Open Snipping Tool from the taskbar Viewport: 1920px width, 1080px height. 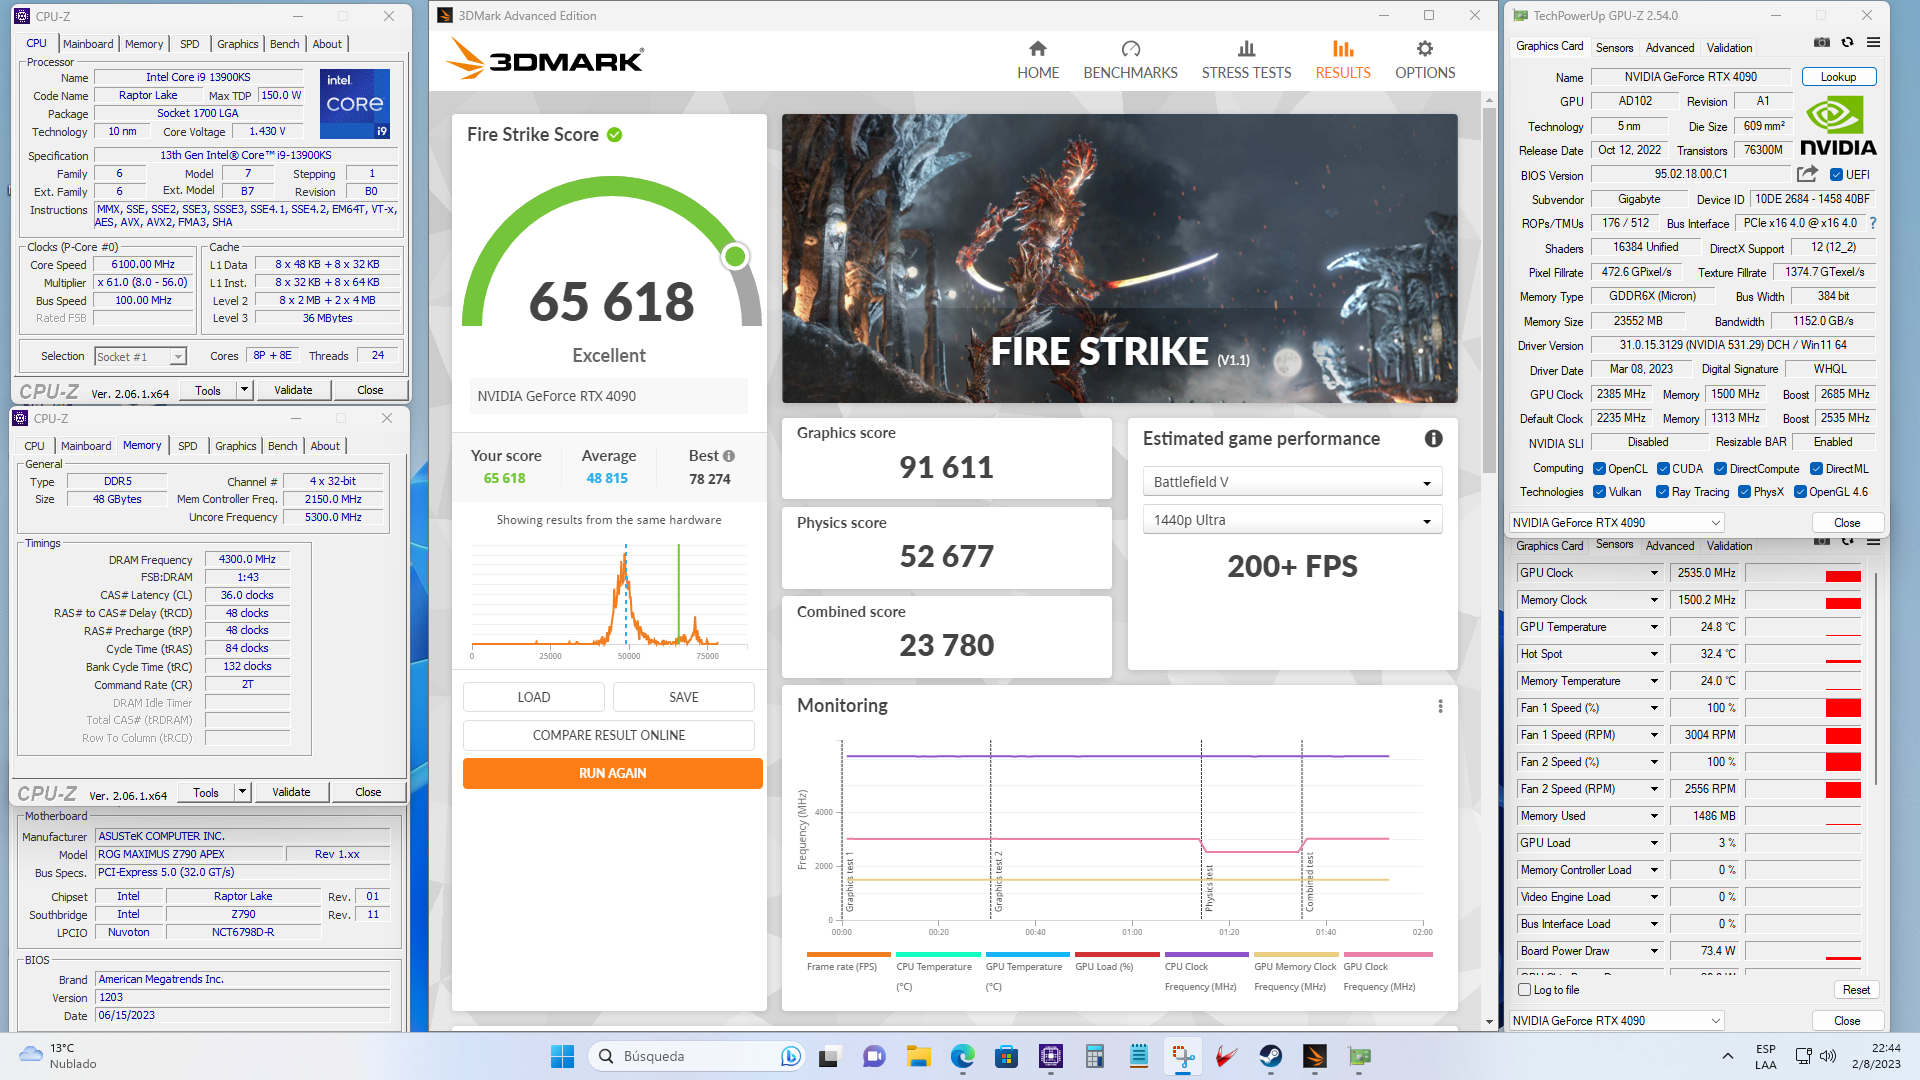coord(1182,1056)
